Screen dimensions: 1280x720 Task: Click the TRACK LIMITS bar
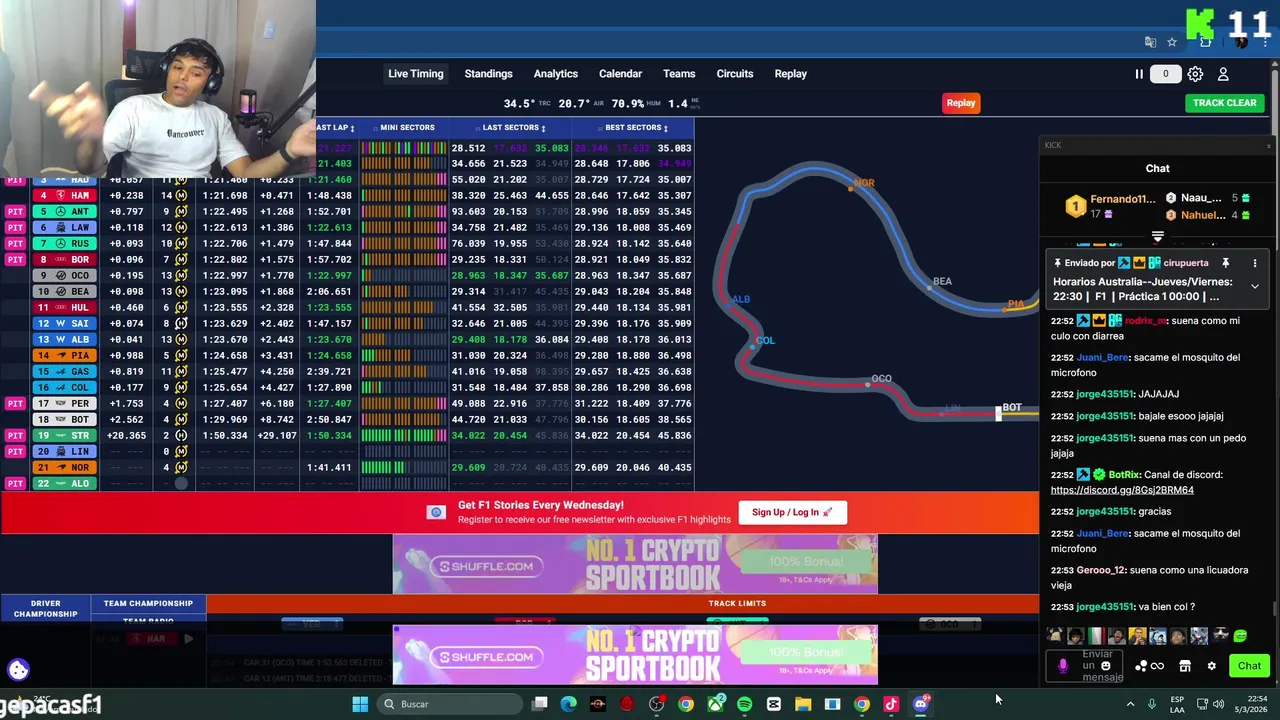point(737,603)
